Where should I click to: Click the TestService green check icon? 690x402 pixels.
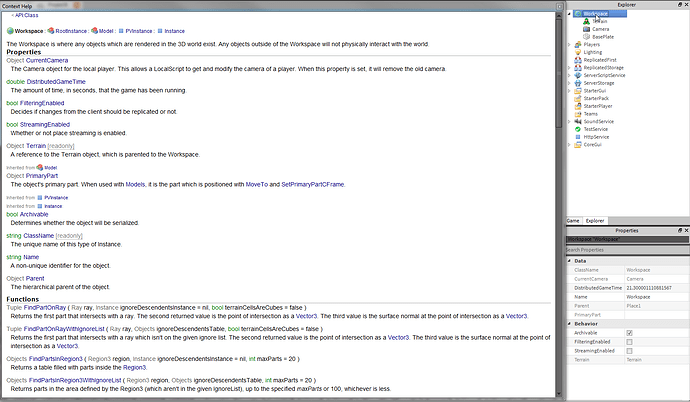[578, 129]
